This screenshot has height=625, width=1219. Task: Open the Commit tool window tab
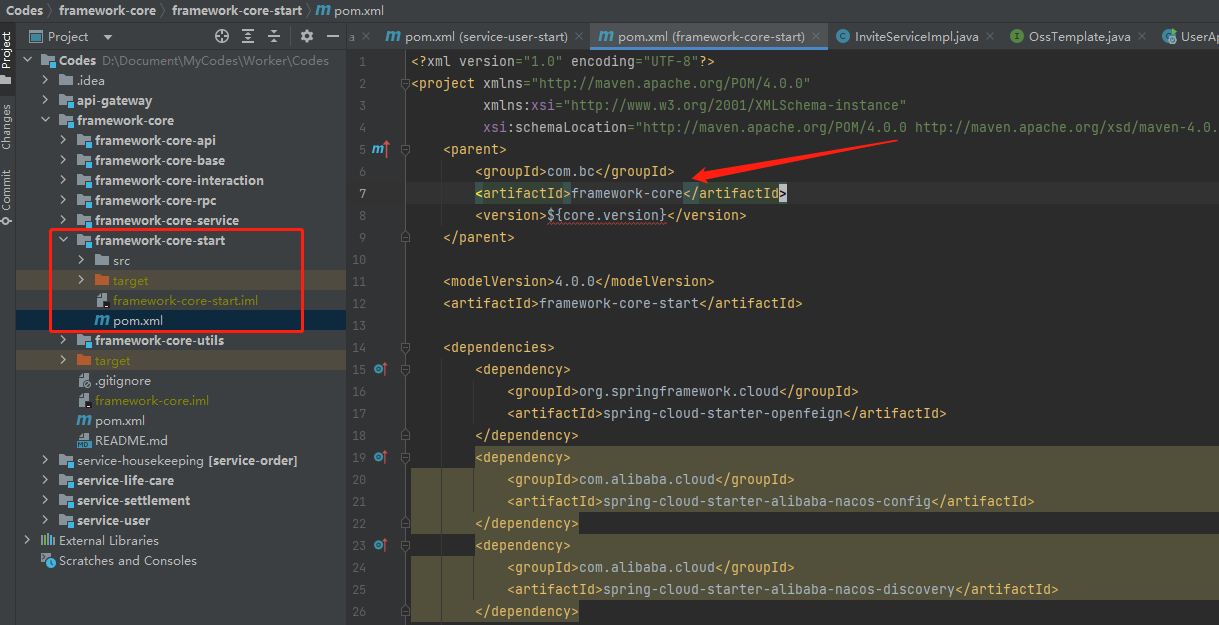(x=7, y=196)
